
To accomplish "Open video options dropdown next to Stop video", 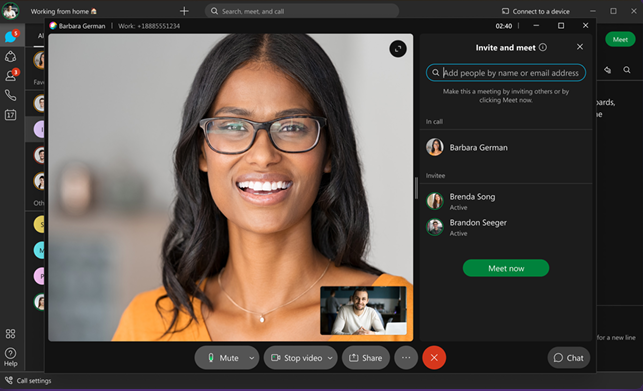I will (x=330, y=358).
